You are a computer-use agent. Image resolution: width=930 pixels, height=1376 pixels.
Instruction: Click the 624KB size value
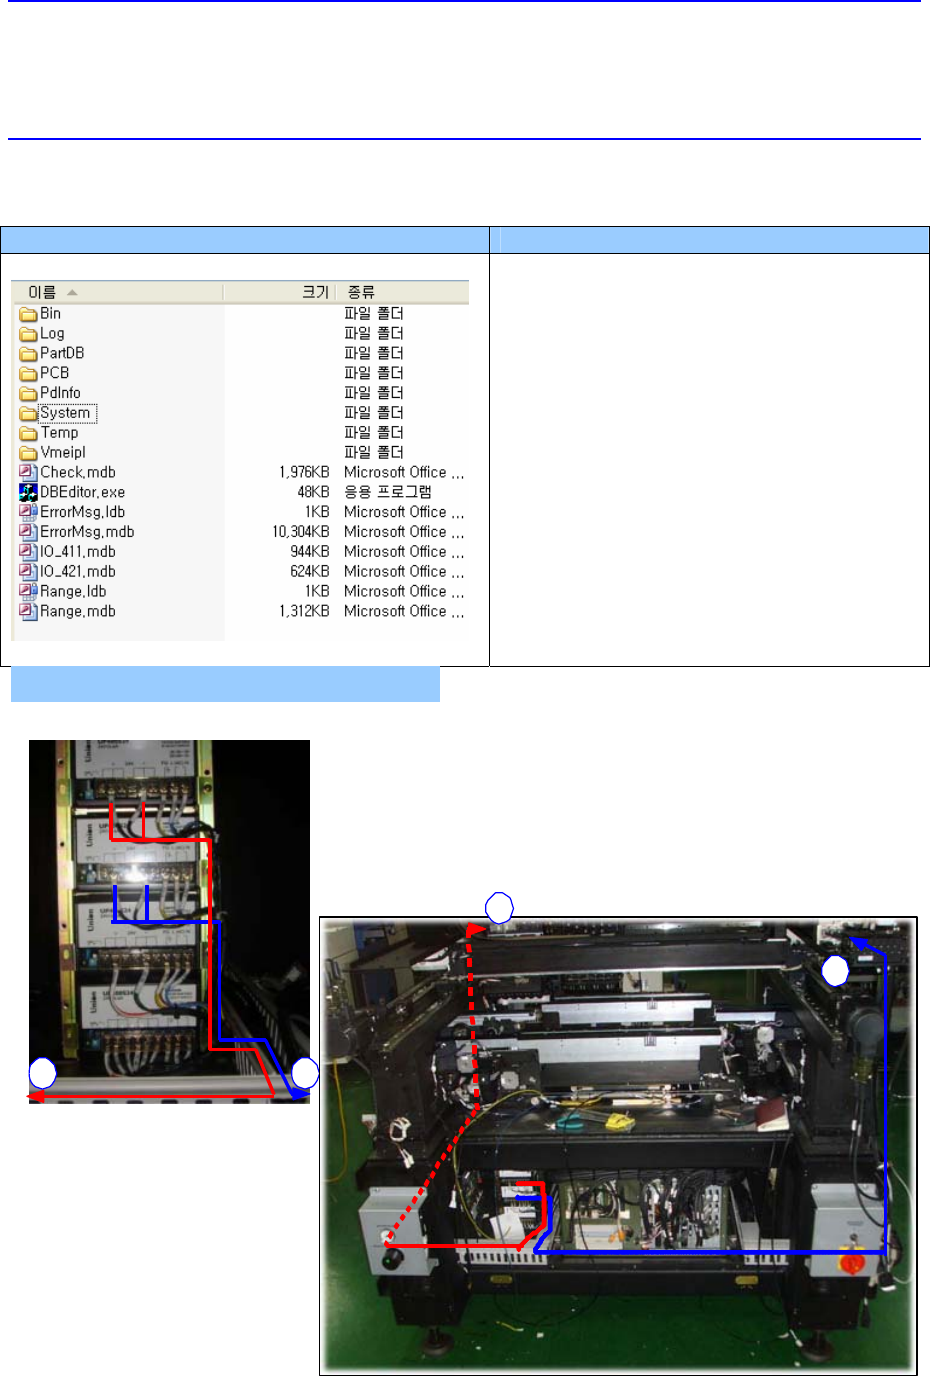point(310,572)
